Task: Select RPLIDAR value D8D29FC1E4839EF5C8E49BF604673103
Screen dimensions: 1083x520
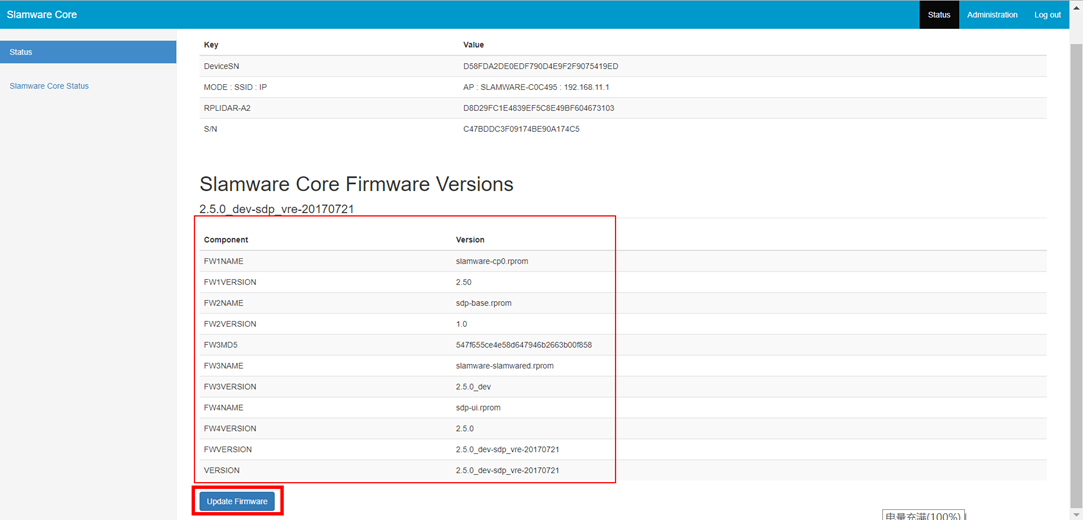Action: tap(539, 108)
